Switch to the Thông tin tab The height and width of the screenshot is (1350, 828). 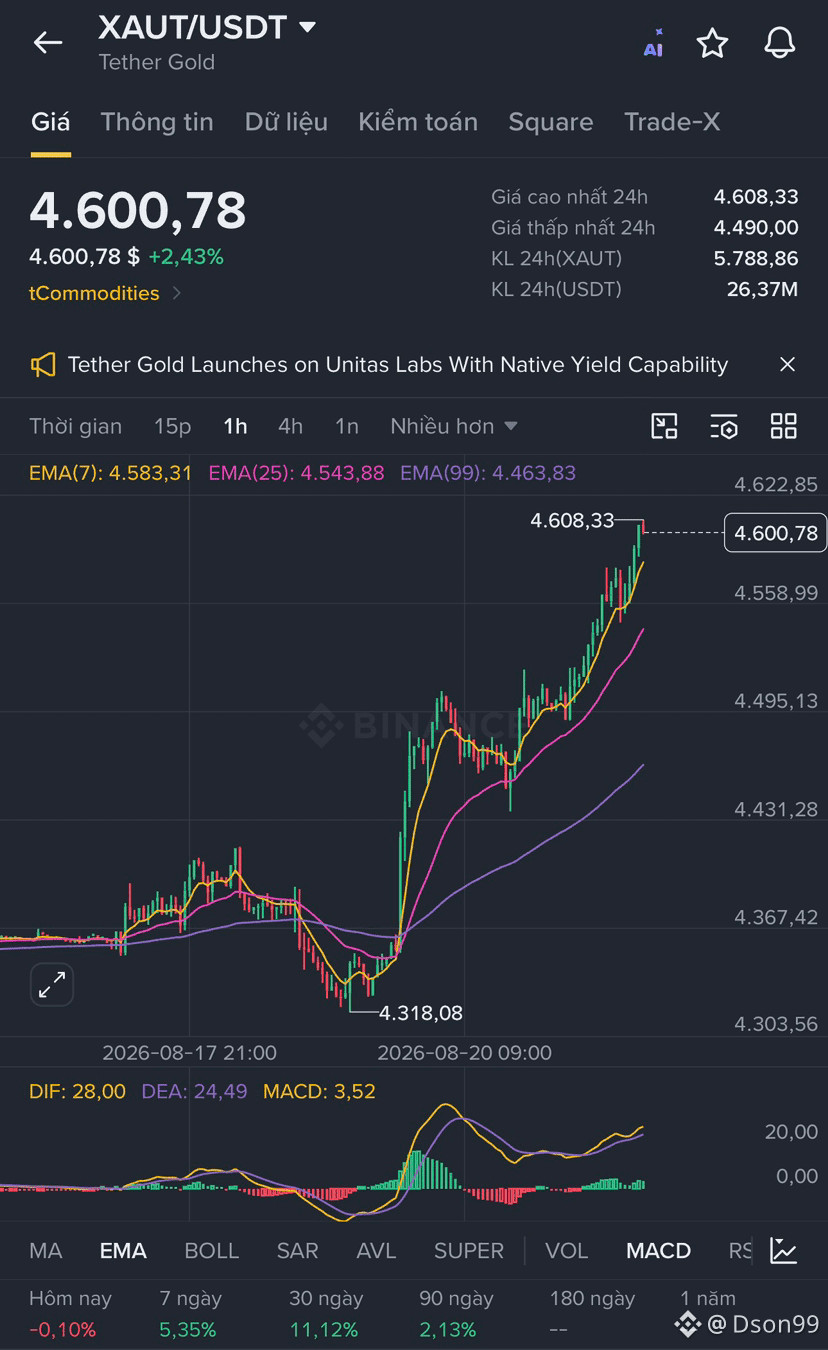coord(157,122)
